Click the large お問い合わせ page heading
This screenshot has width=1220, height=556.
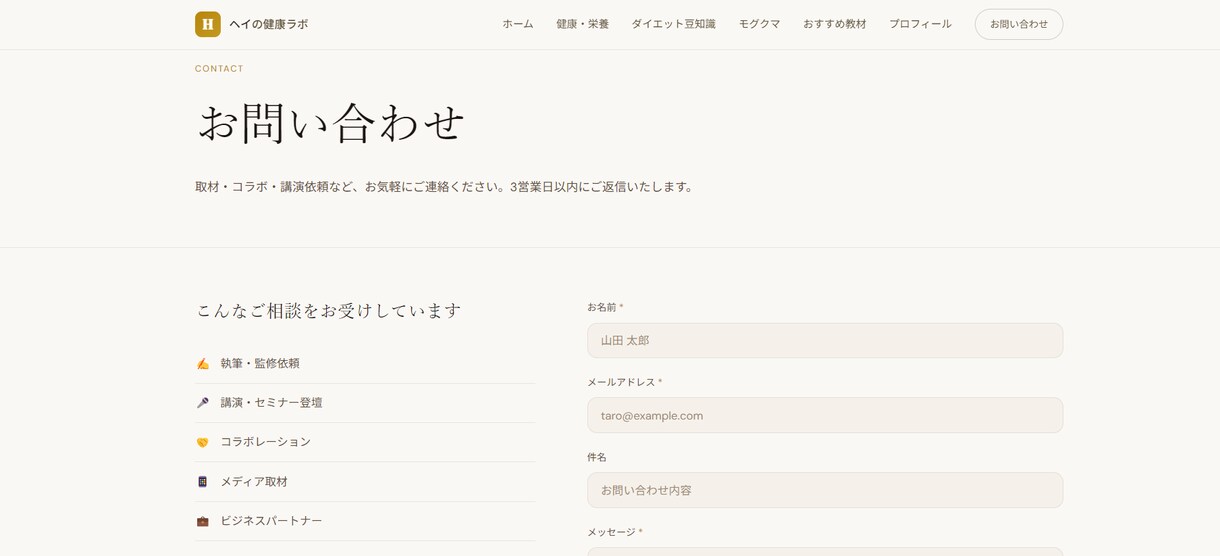coord(332,123)
